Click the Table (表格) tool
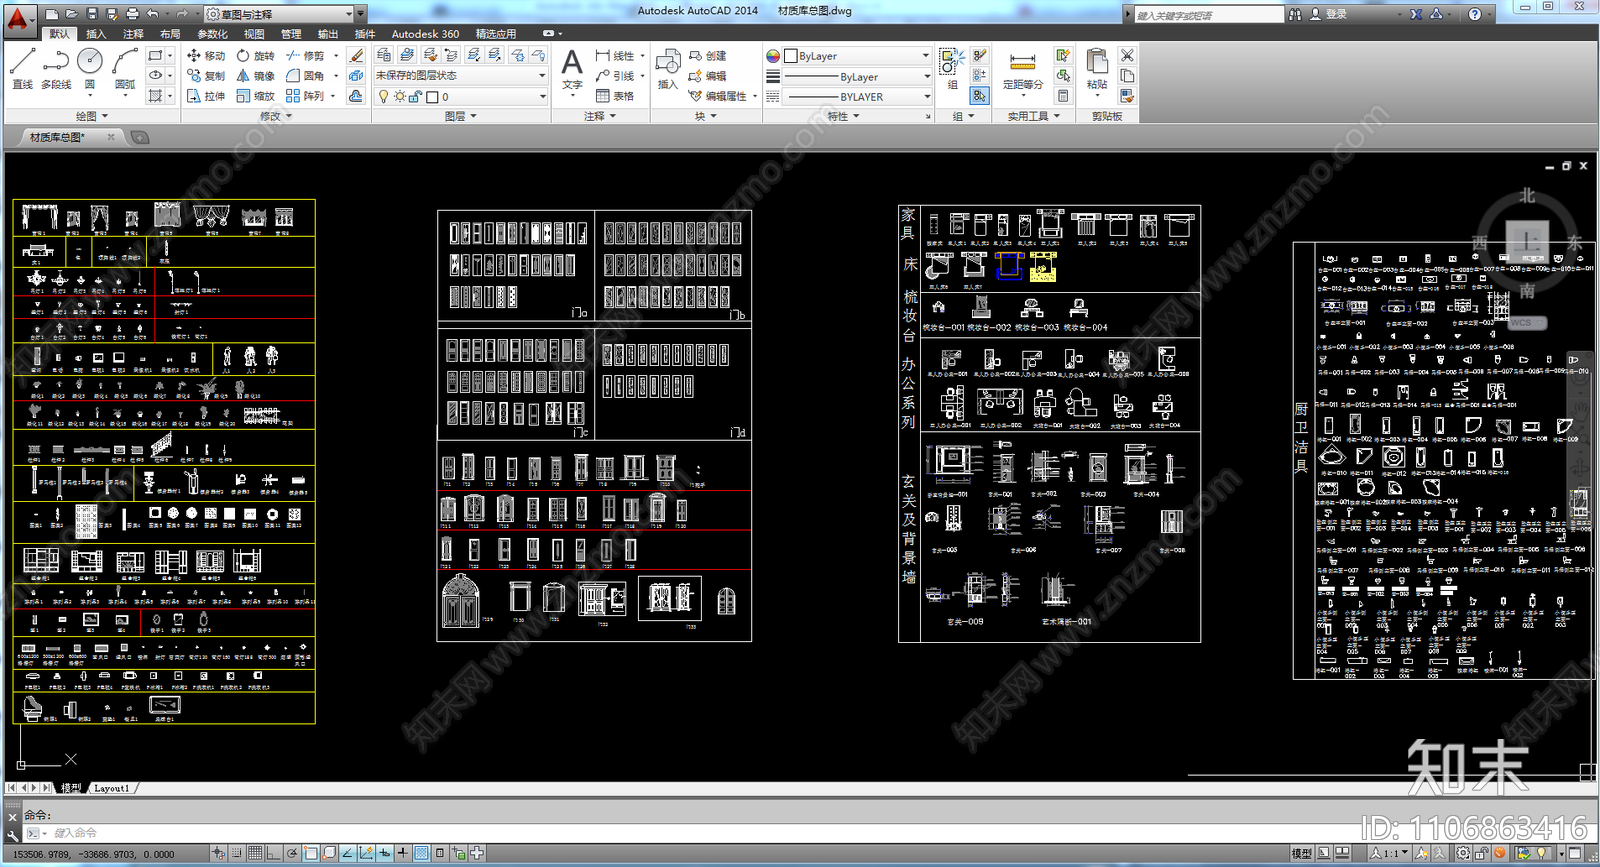Image resolution: width=1600 pixels, height=867 pixels. (x=615, y=96)
